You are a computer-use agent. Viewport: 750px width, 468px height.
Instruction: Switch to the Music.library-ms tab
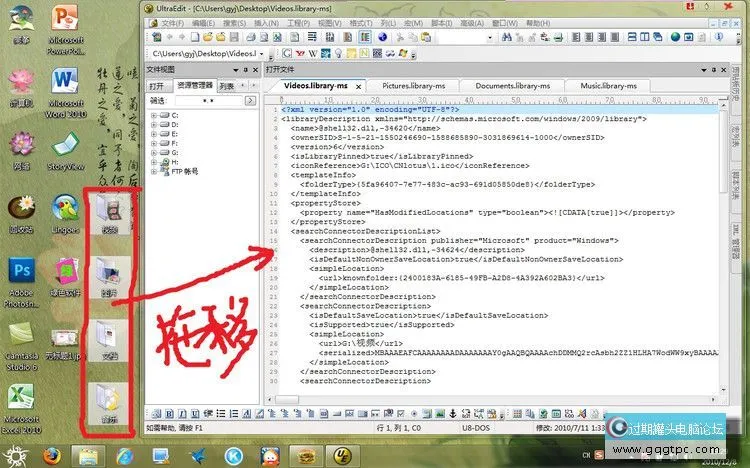608,86
